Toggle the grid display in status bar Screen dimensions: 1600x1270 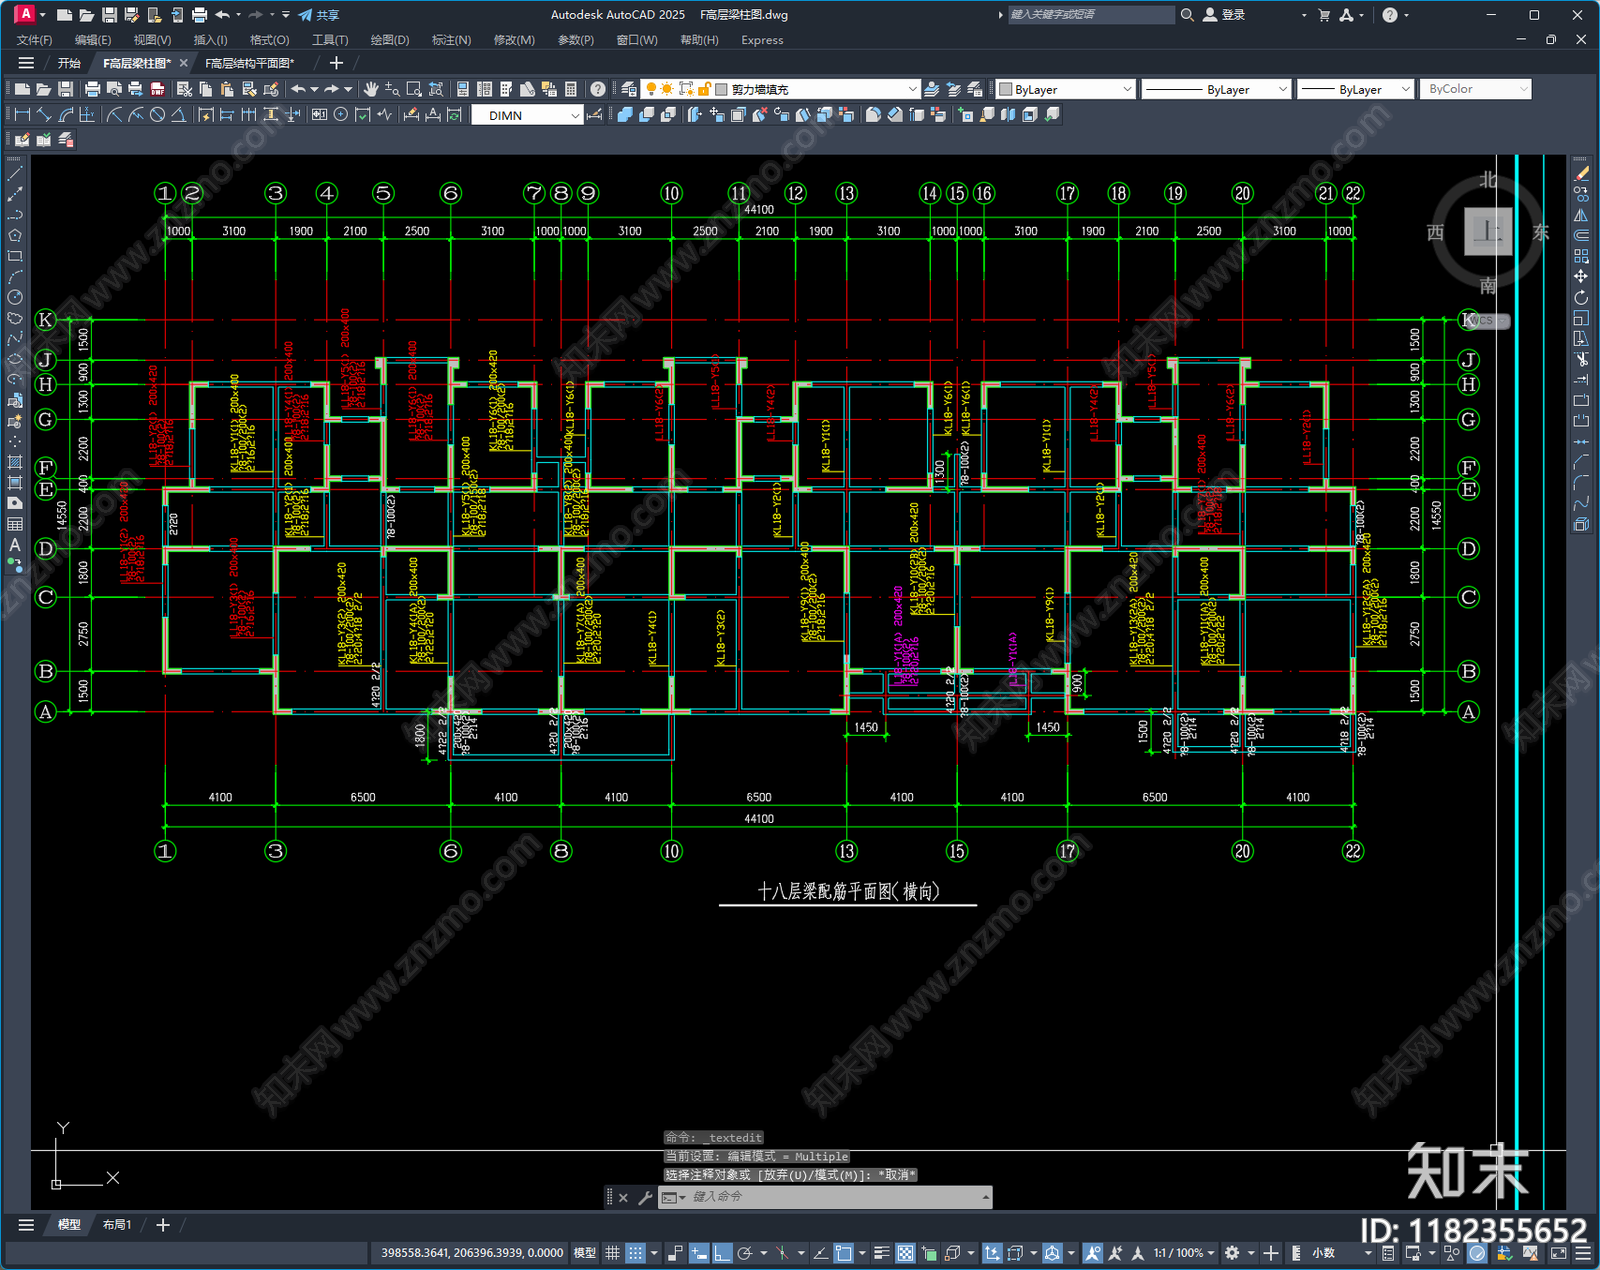[x=613, y=1253]
